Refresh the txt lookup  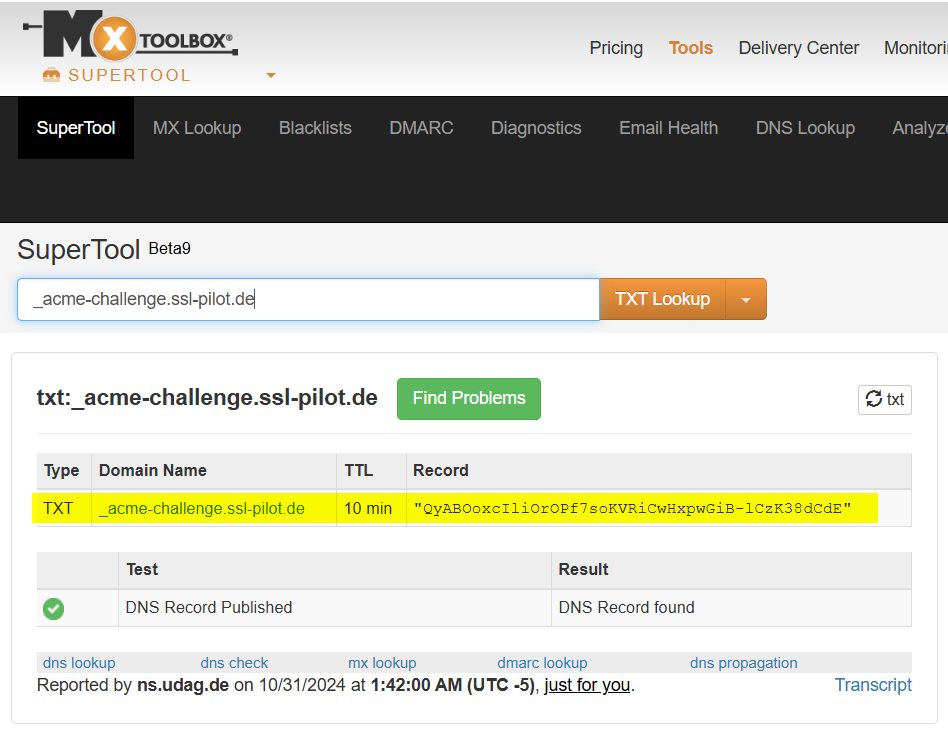(885, 400)
